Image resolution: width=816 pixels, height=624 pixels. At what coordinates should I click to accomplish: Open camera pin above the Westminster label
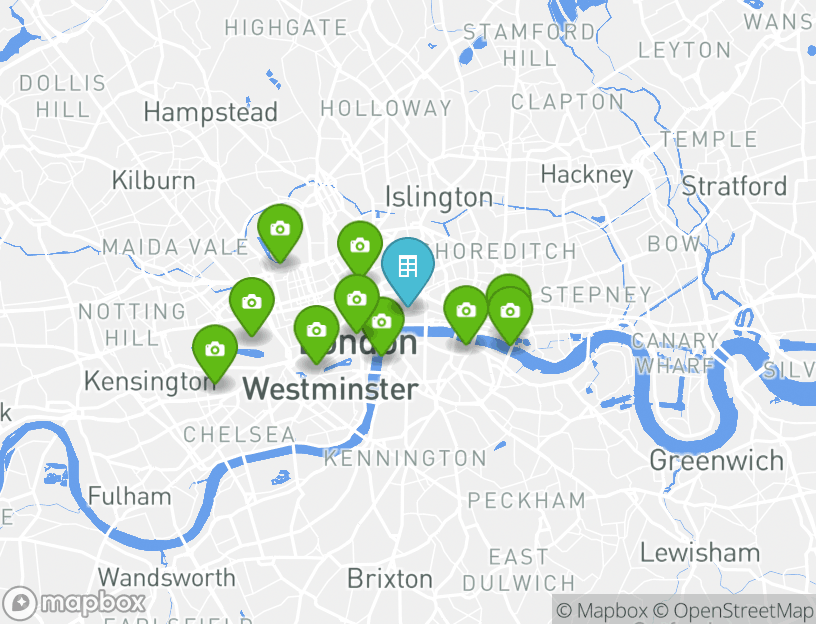316,330
